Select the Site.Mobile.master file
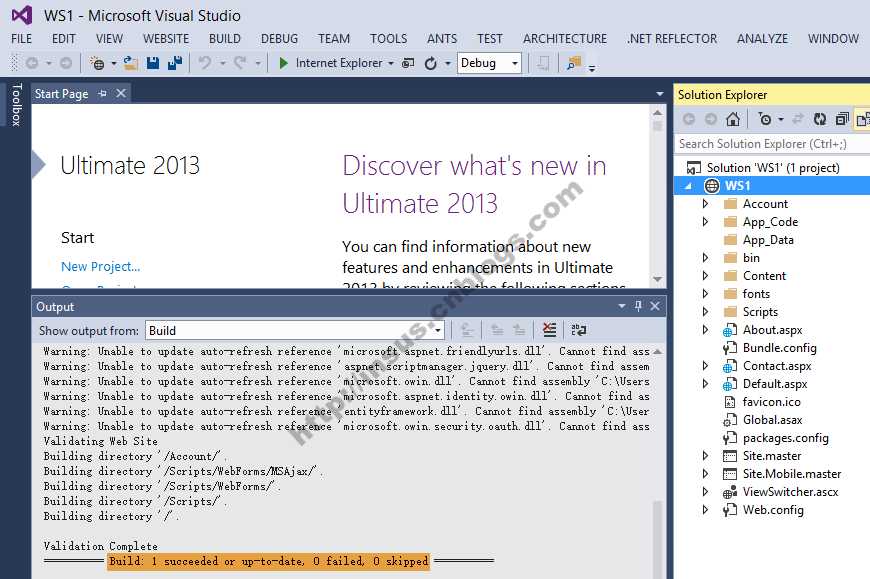870x579 pixels. (792, 474)
